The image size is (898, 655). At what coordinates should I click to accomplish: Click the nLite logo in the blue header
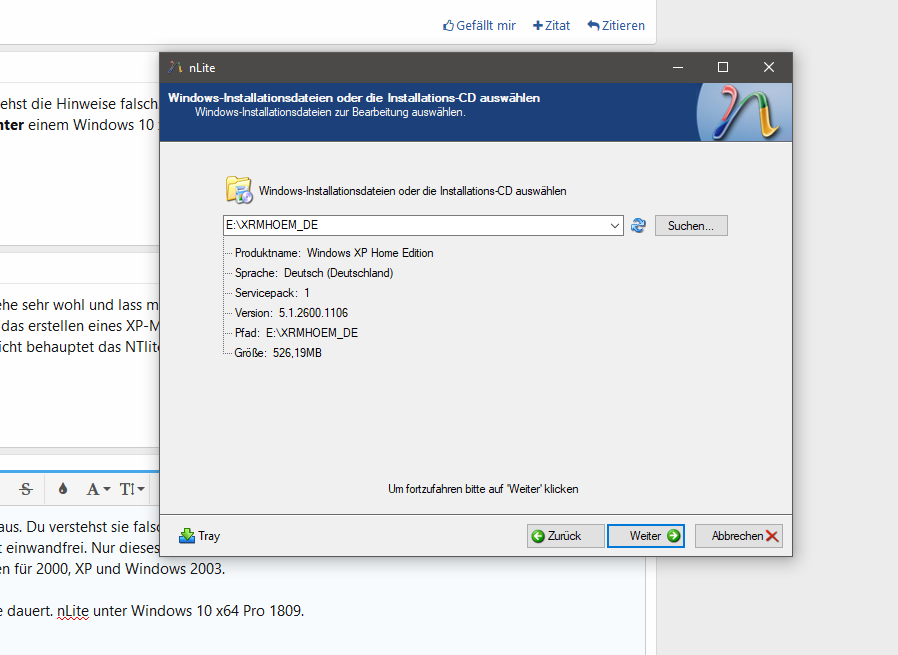click(x=745, y=112)
